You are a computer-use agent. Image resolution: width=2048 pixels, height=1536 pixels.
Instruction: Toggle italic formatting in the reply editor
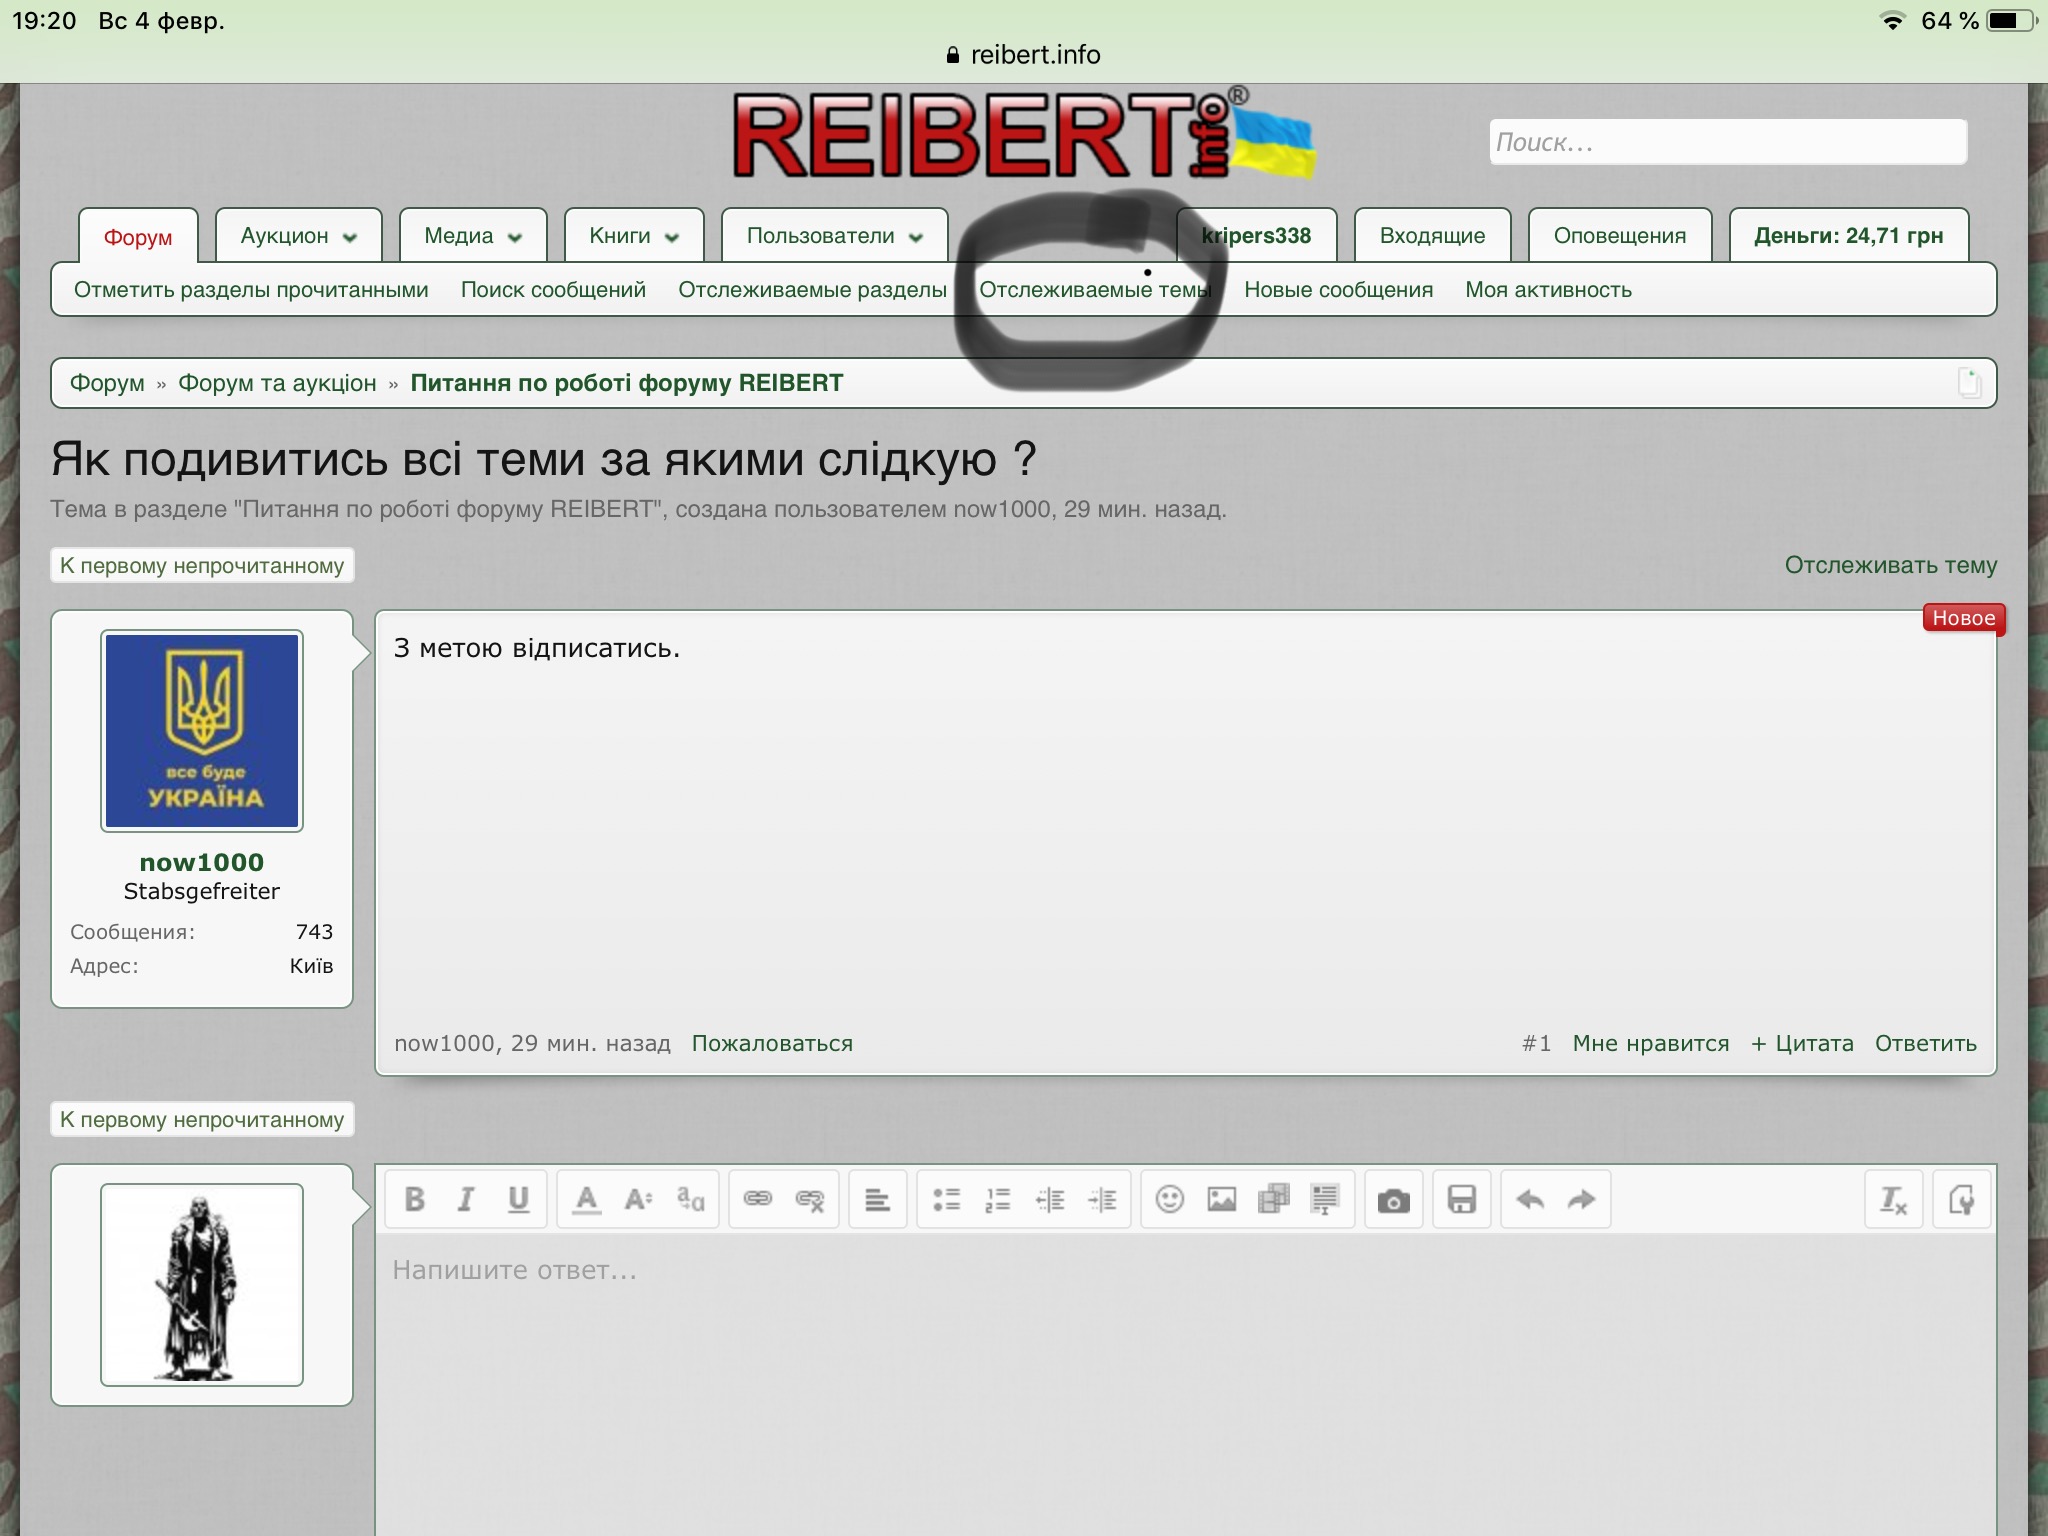pos(466,1199)
